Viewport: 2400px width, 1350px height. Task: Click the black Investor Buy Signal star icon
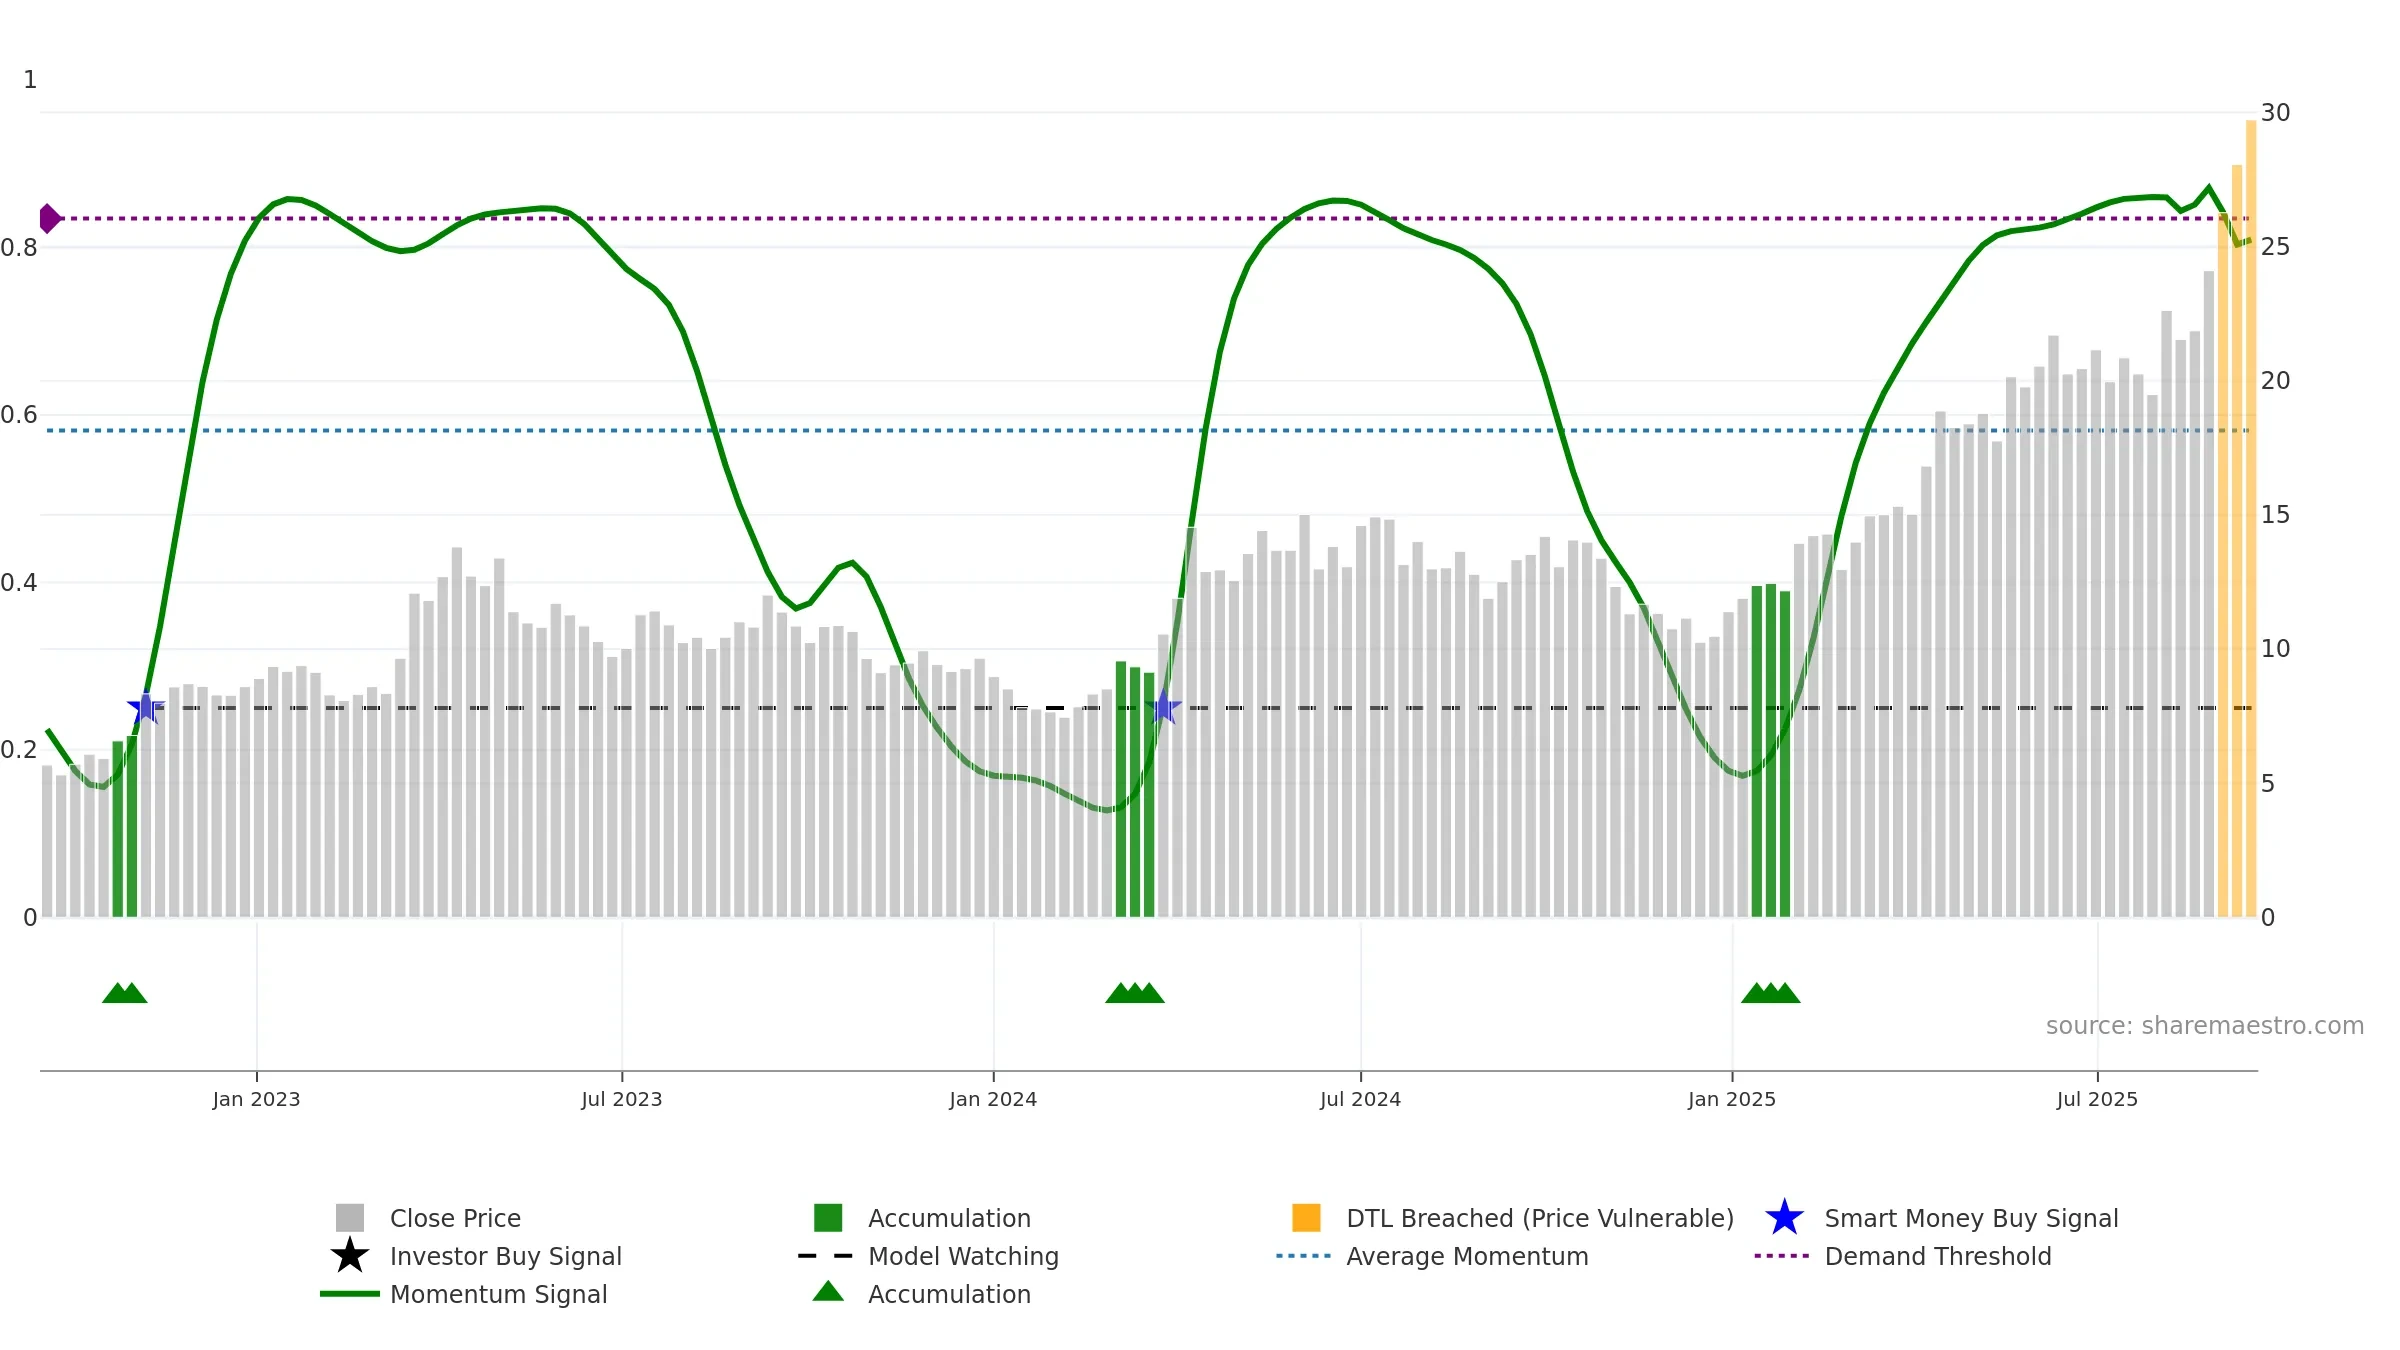point(350,1256)
